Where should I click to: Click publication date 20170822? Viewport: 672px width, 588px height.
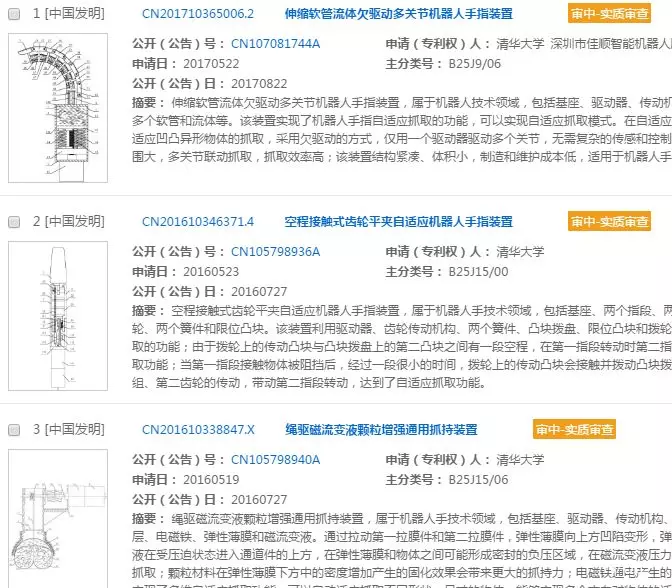click(x=259, y=84)
